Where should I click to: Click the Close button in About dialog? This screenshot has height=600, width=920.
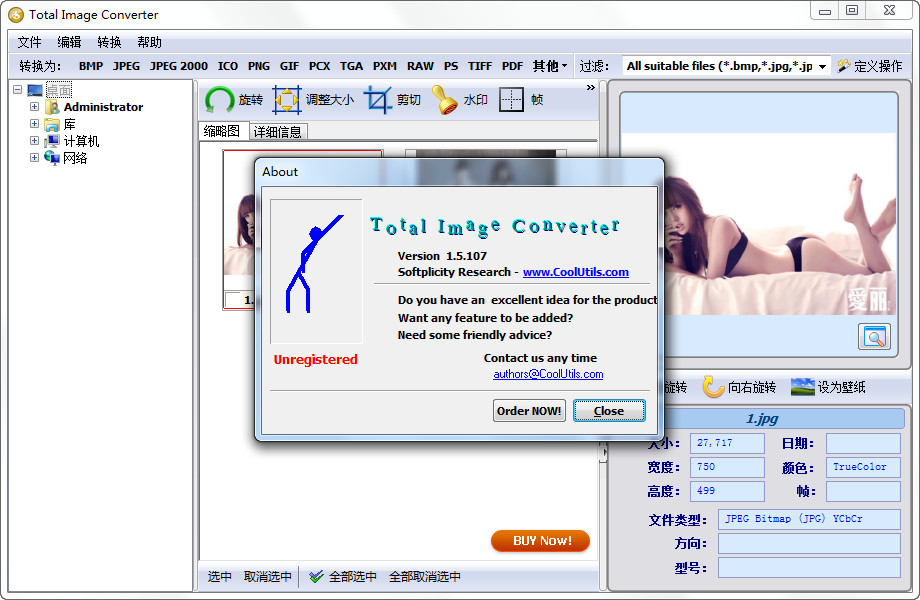point(609,411)
